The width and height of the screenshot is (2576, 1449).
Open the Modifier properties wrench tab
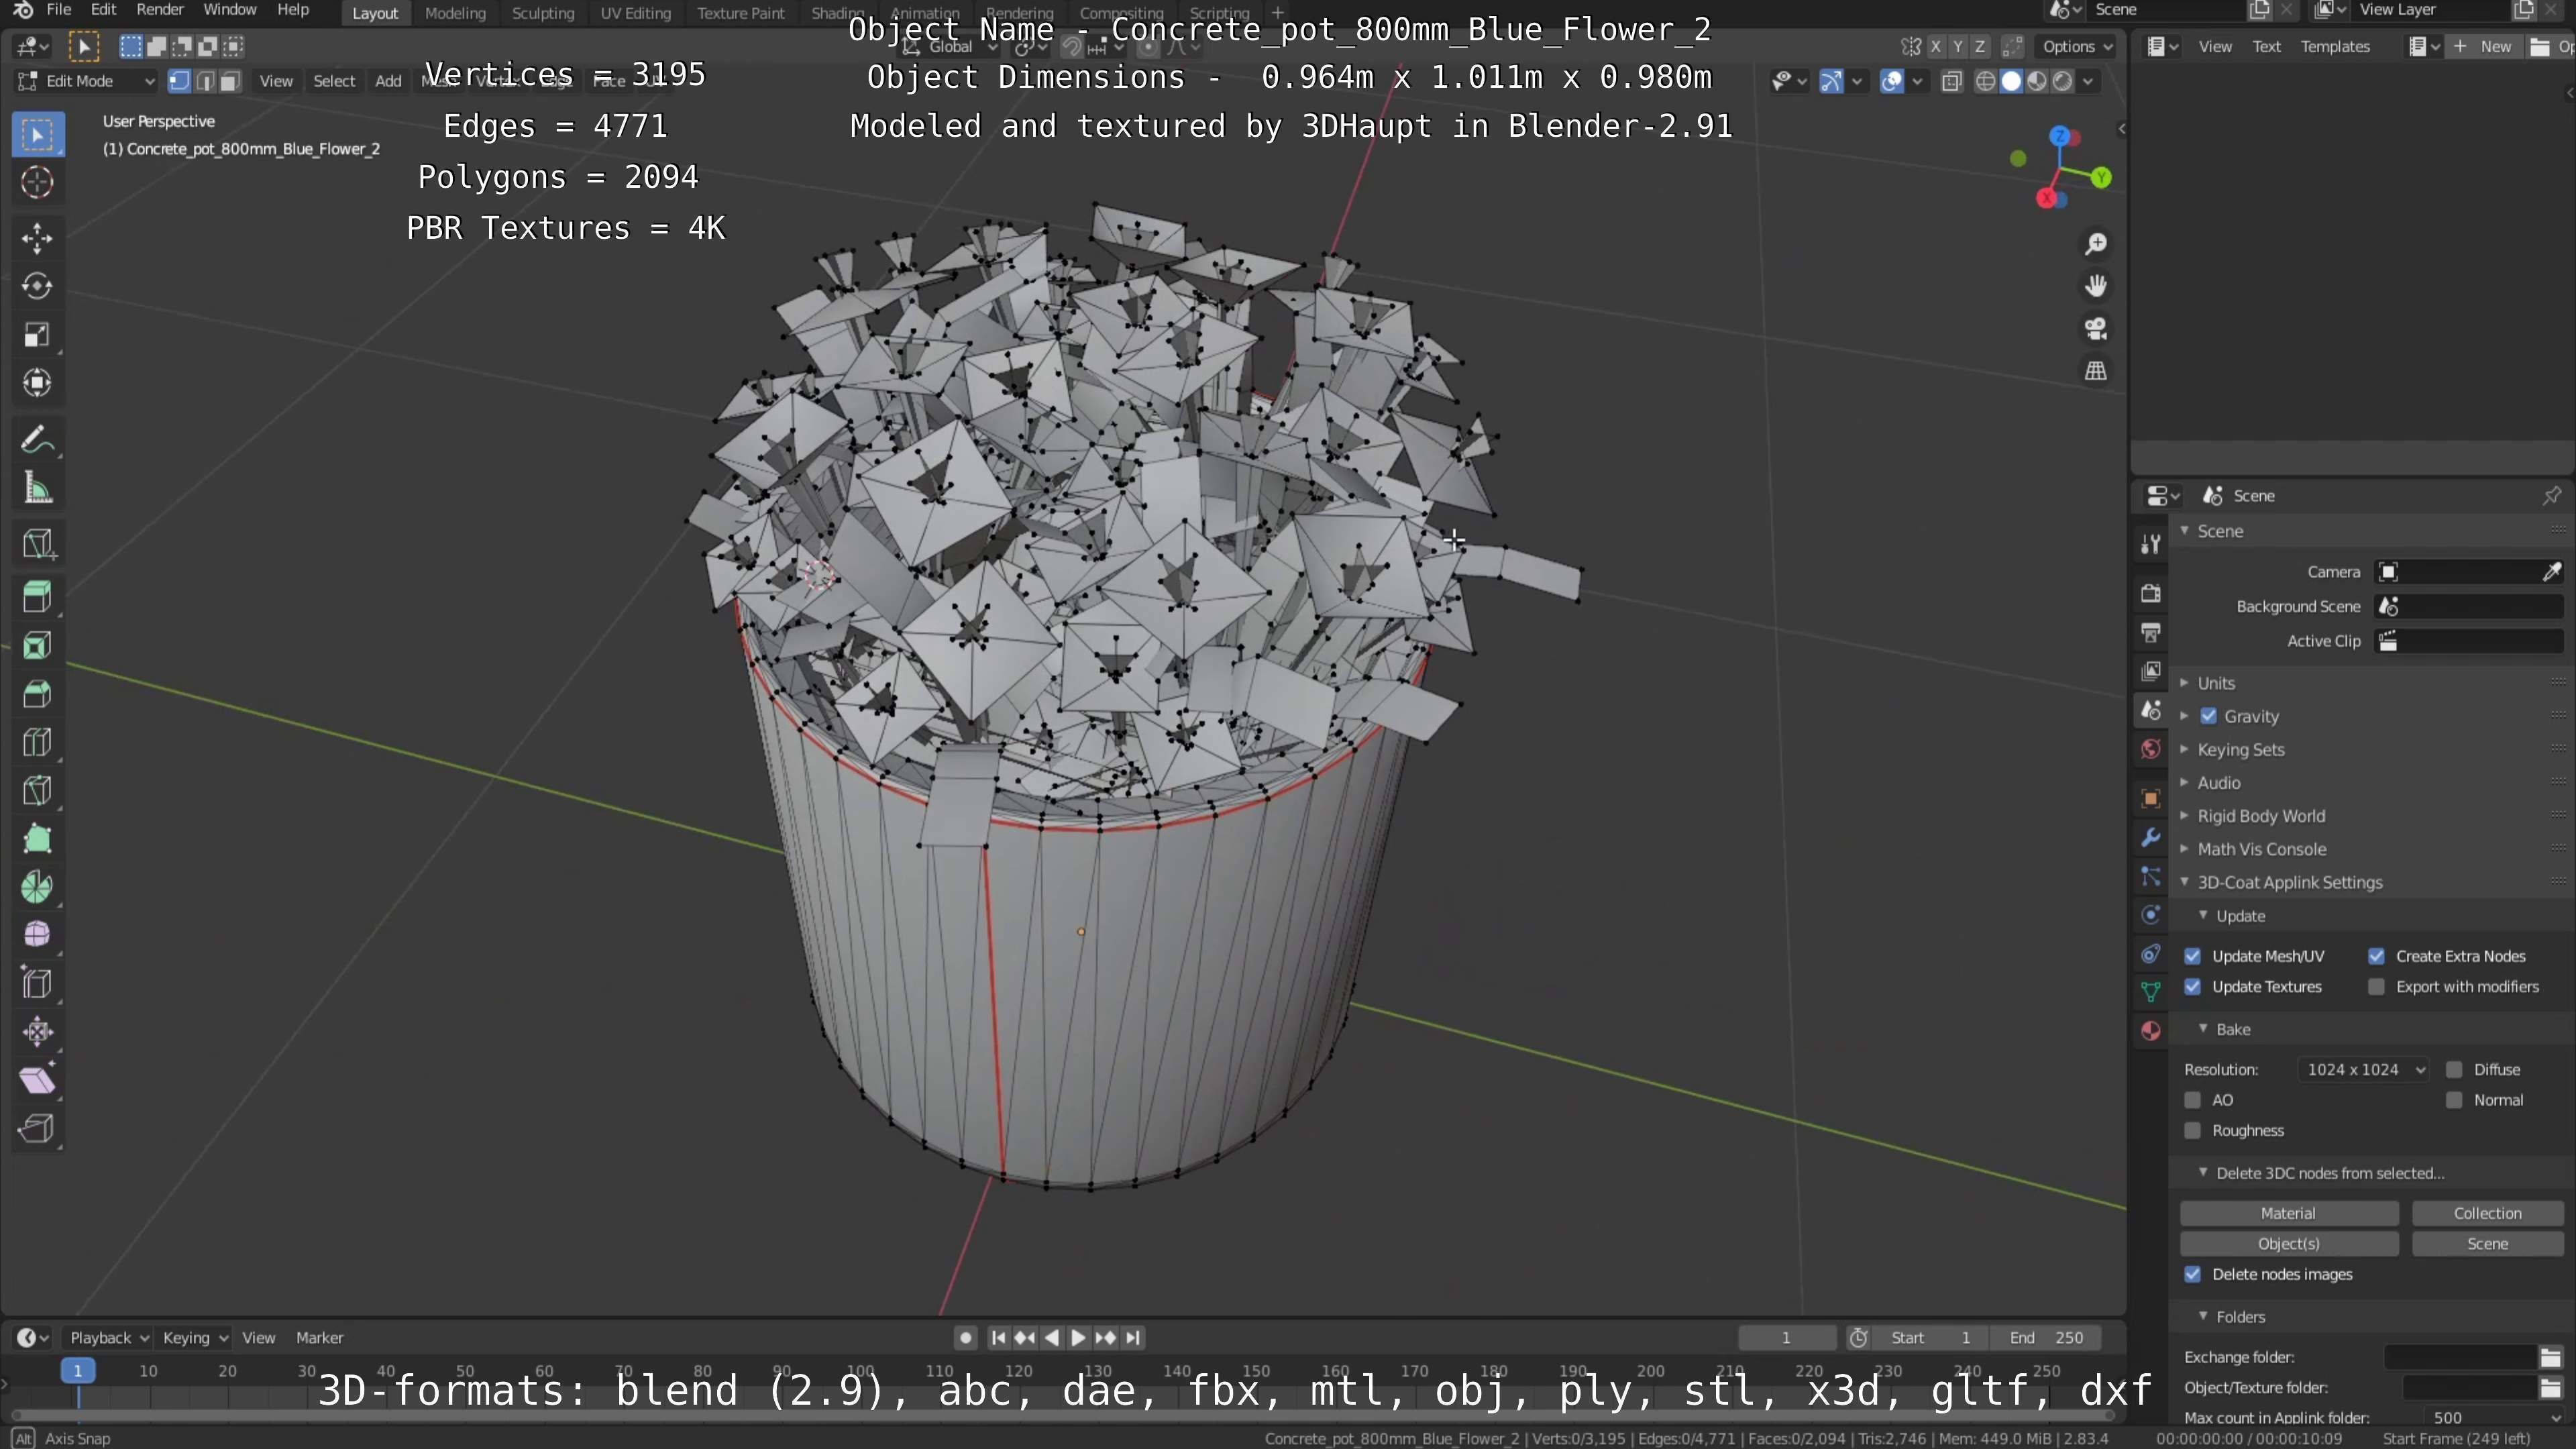(2150, 838)
